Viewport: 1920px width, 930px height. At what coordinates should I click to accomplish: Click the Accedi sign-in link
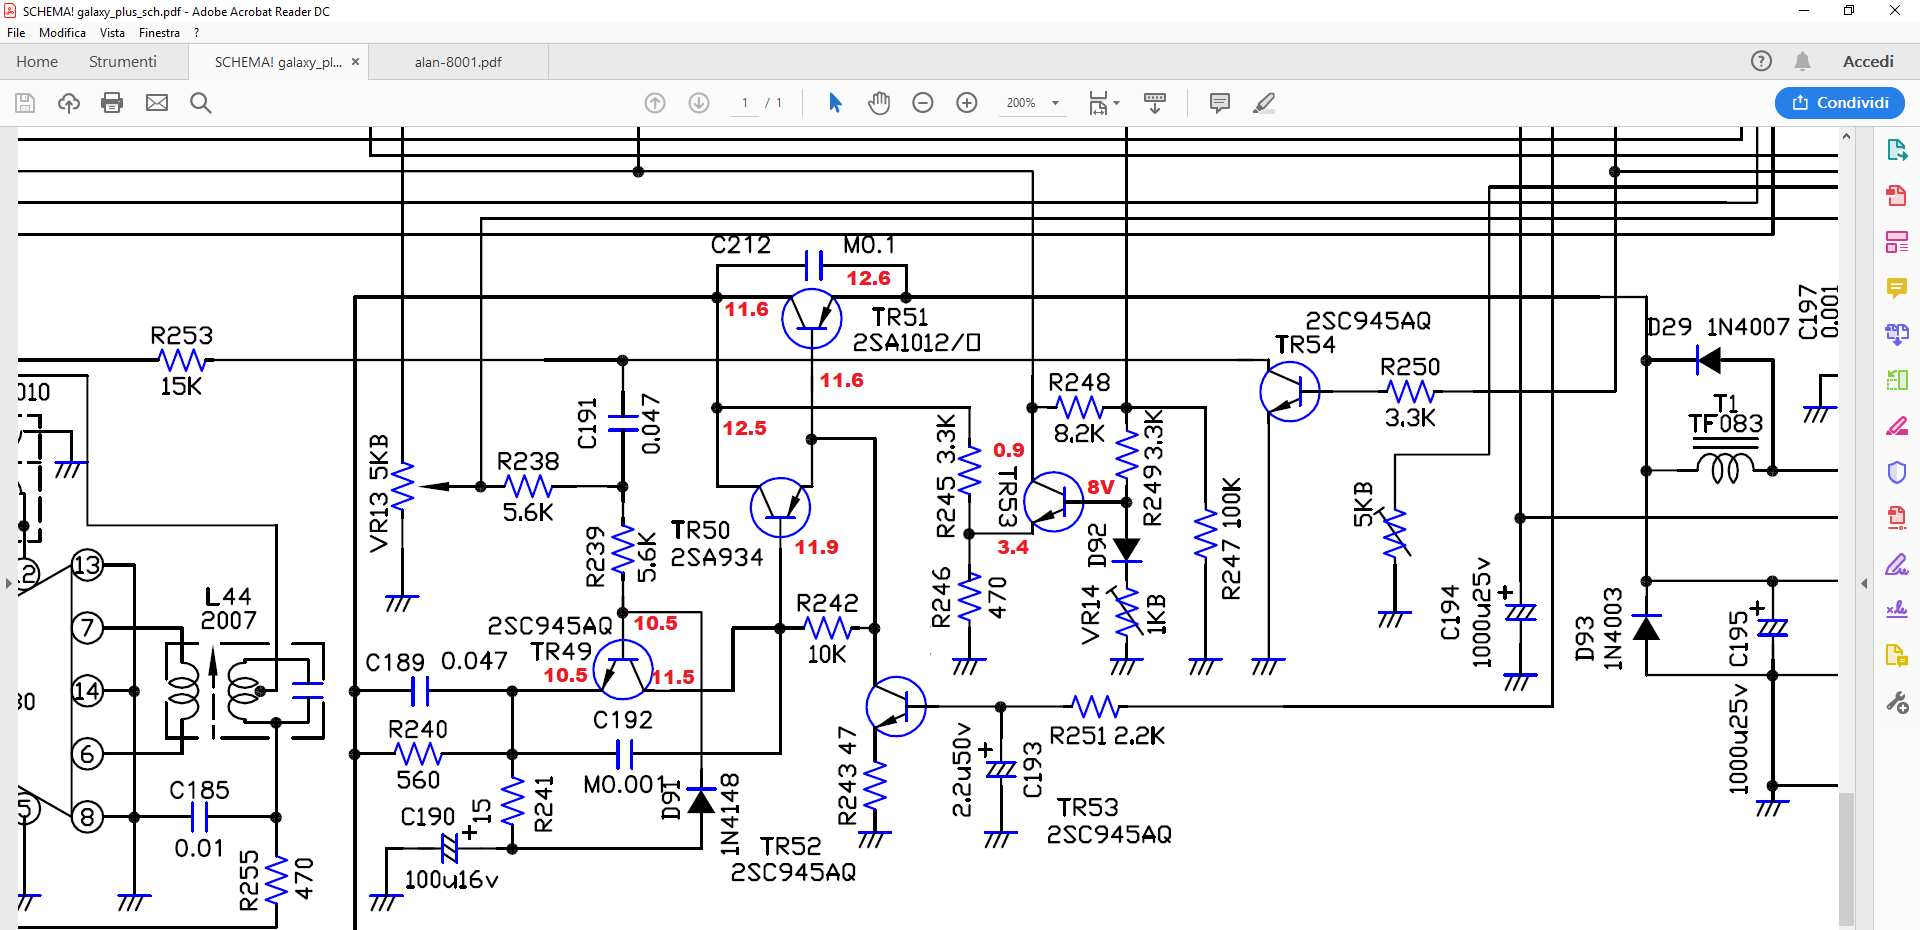pos(1868,62)
